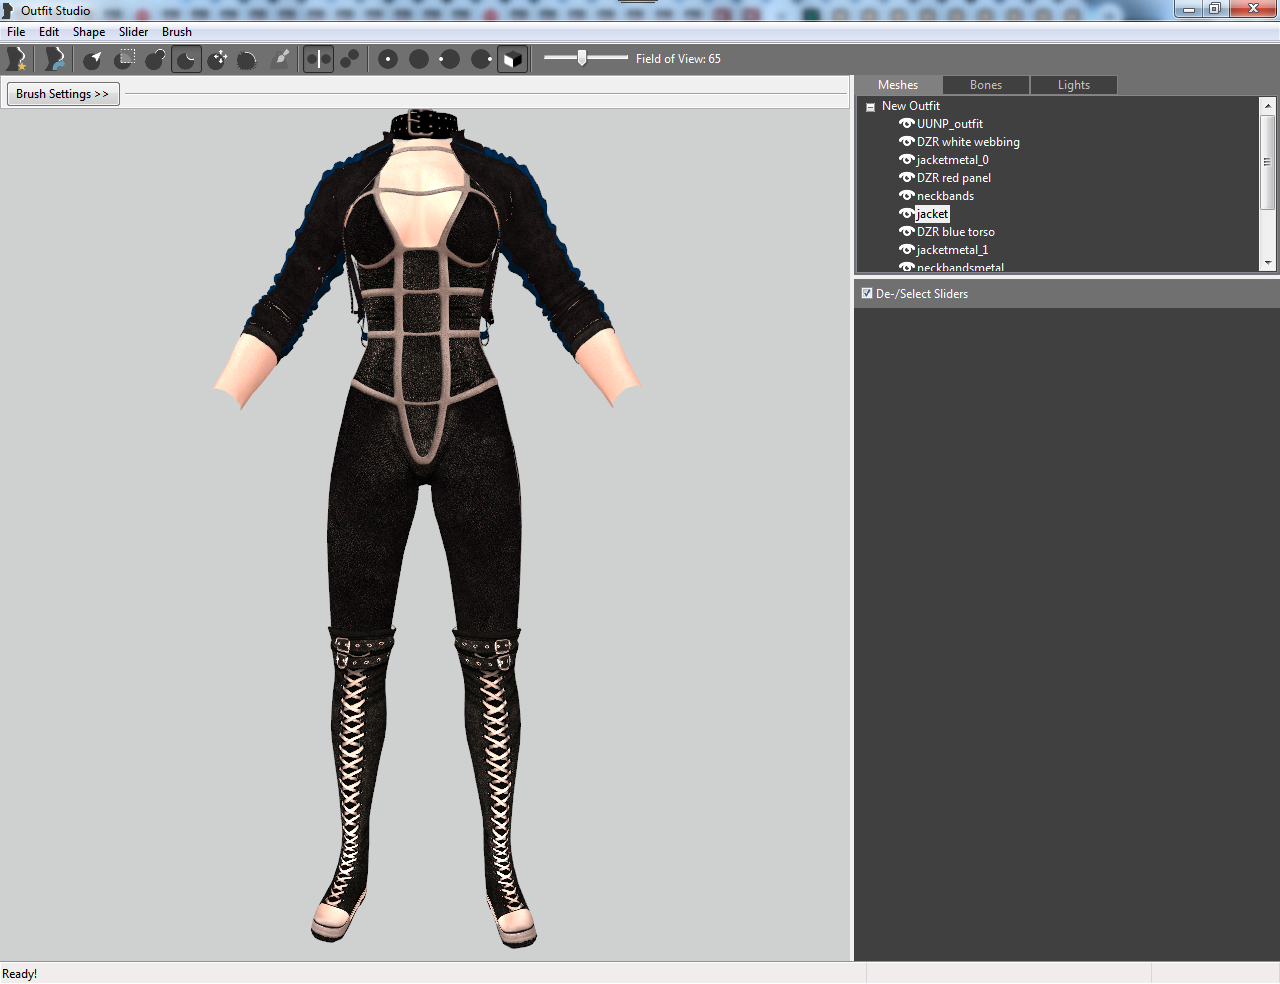Click mesh list scrollbar up arrow
Screen dimensions: 1280x984
(1268, 105)
